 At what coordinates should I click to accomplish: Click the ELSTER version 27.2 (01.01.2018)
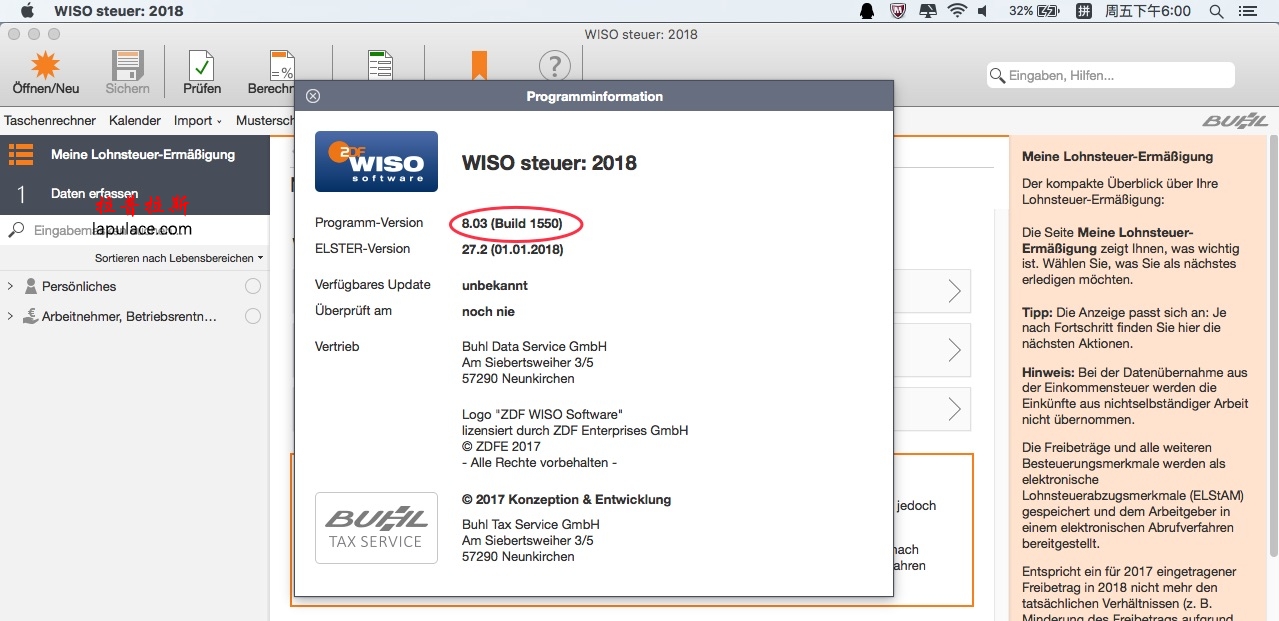512,249
